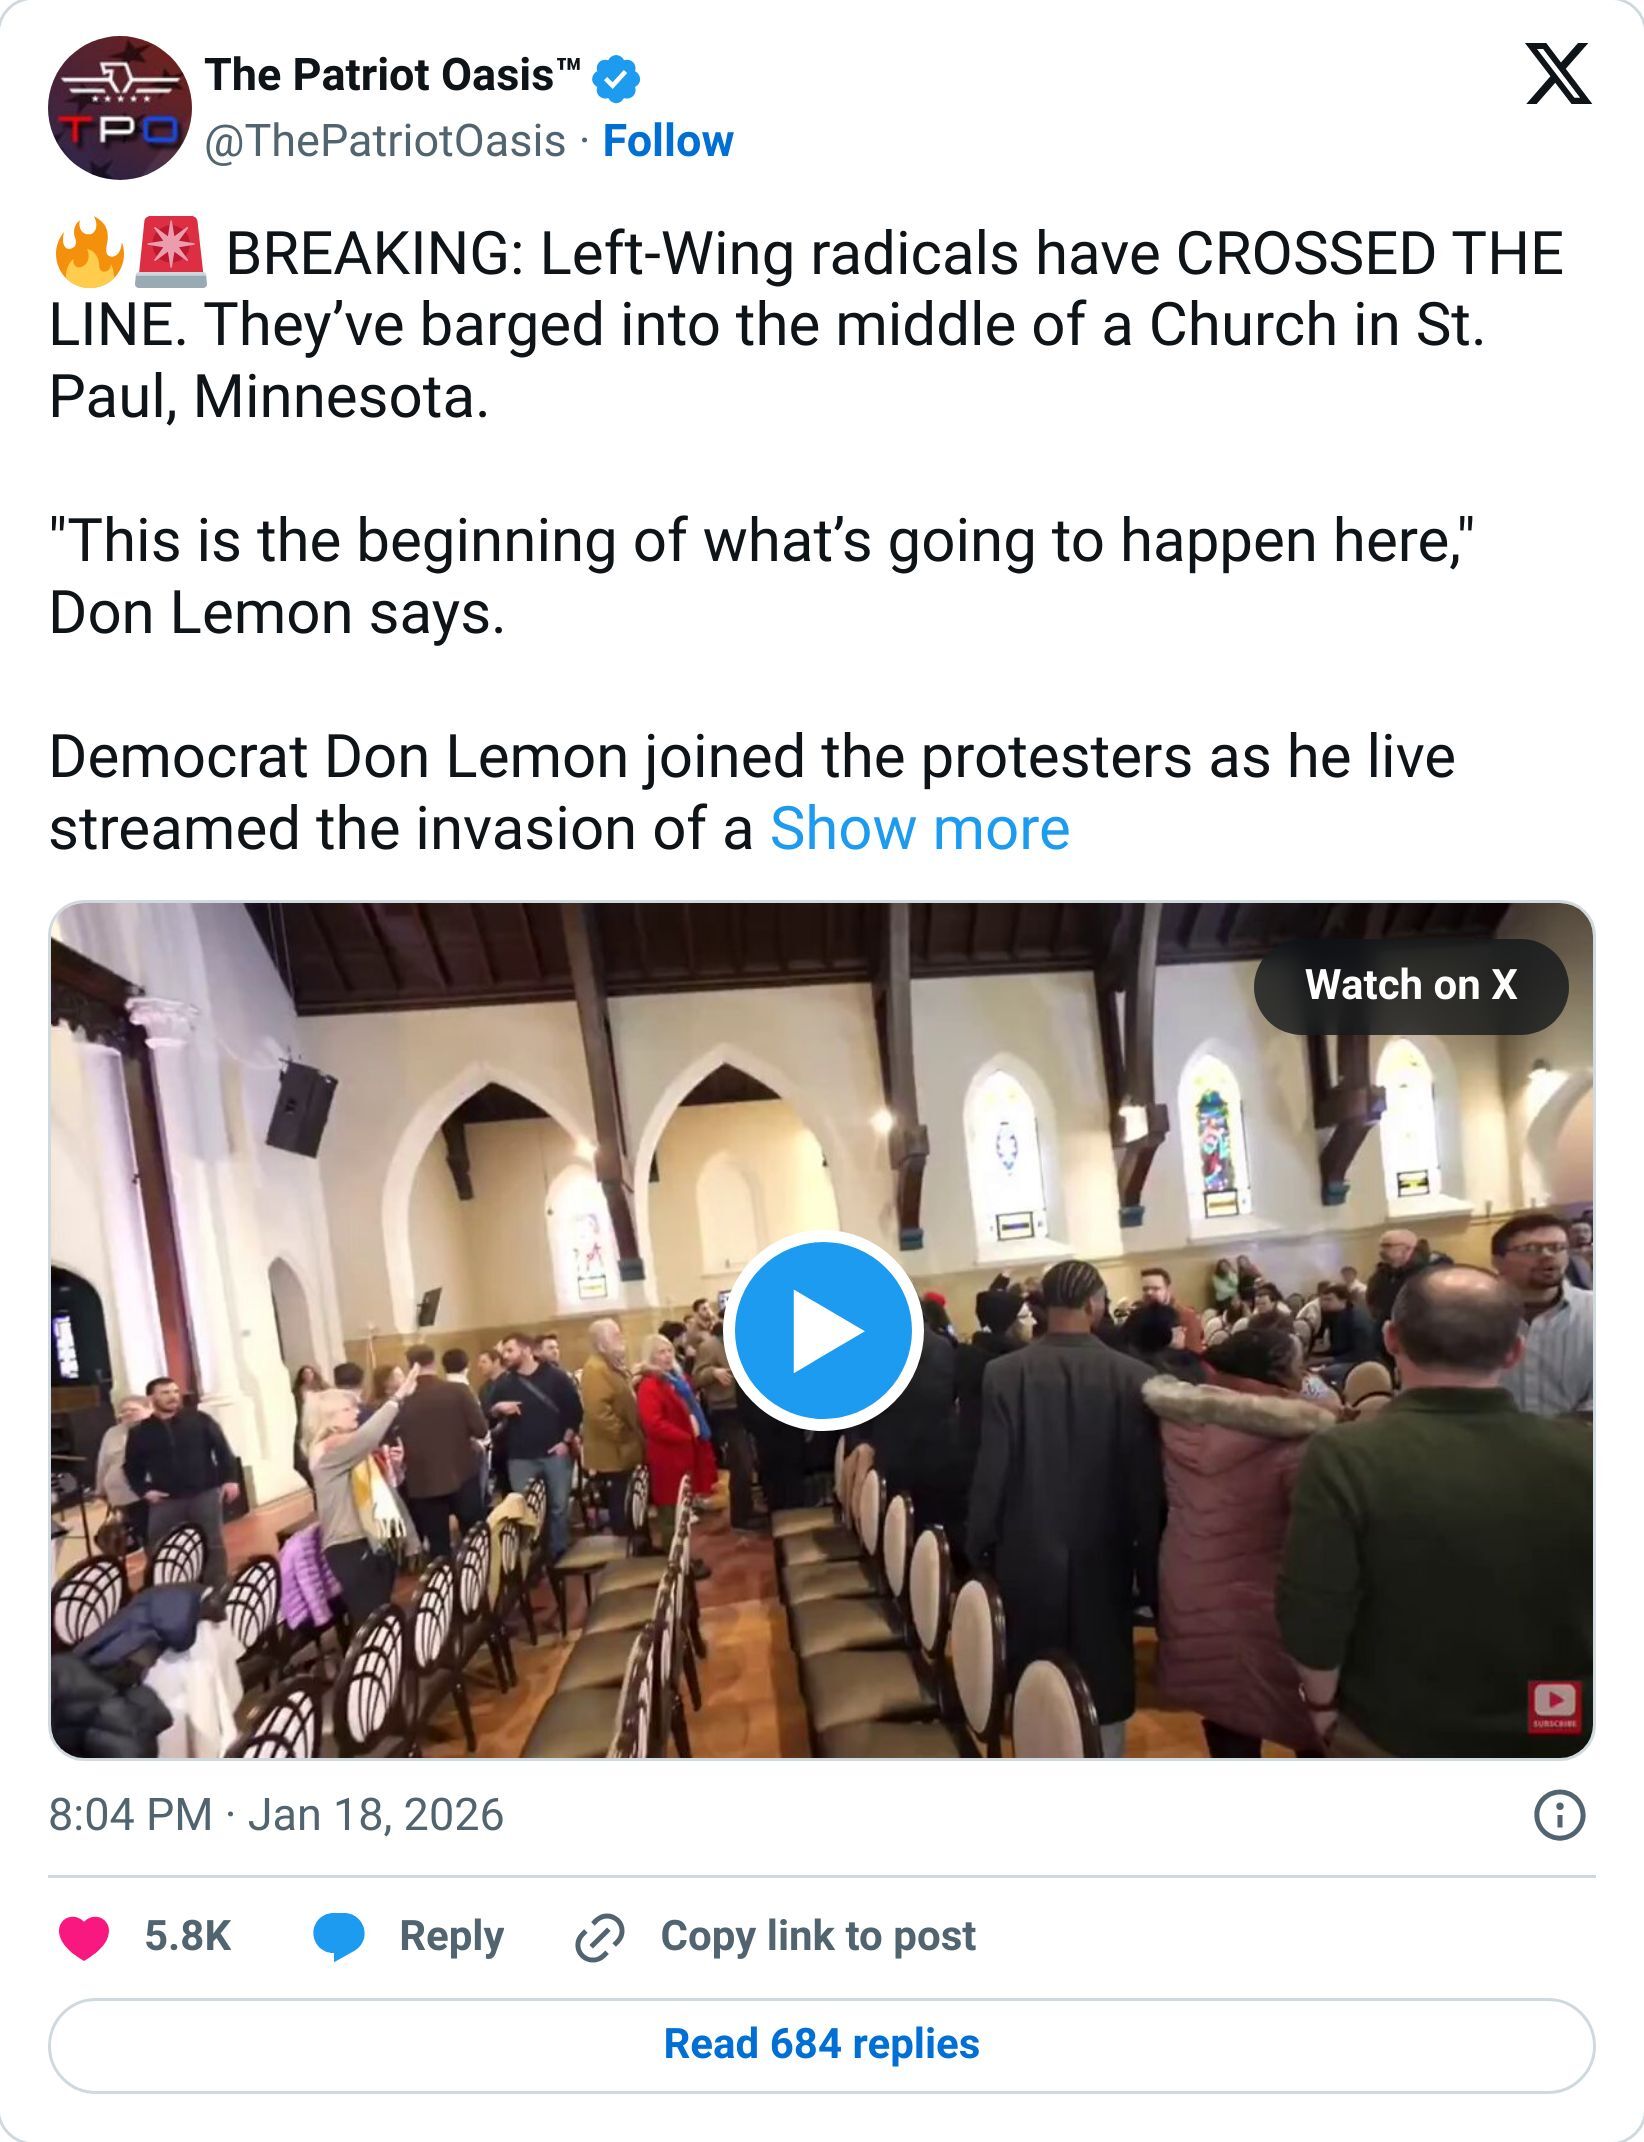
Task: Toggle Follow for @ThePatriotOasis
Action: click(669, 140)
